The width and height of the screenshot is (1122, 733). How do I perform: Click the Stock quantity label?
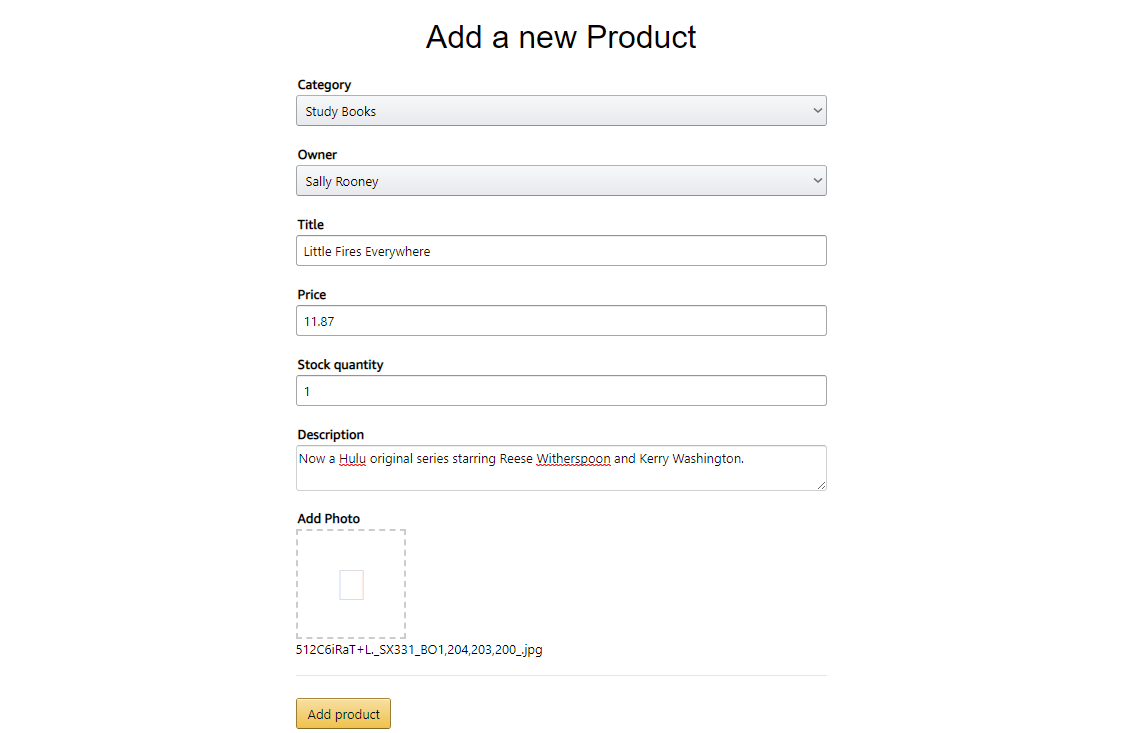(x=341, y=364)
